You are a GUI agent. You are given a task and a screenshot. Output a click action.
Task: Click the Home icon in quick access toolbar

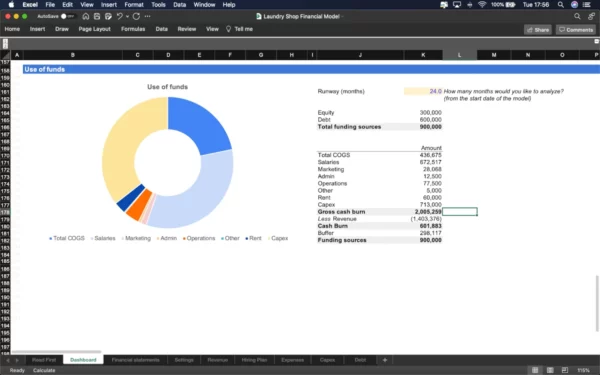(86, 16)
